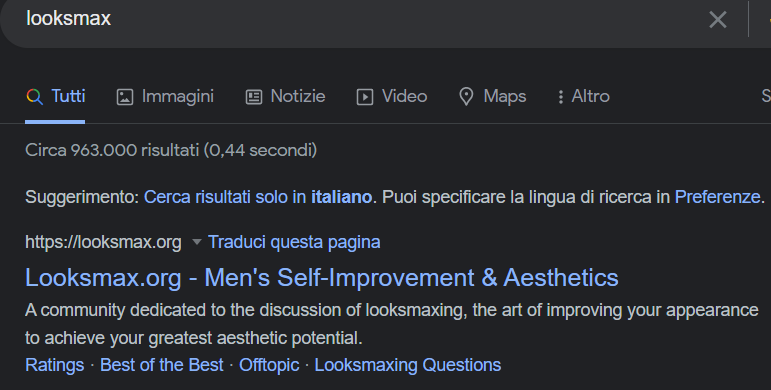The width and height of the screenshot is (771, 390).
Task: Open Looksmax.org Men's Self-Improvement result title
Action: click(x=322, y=278)
